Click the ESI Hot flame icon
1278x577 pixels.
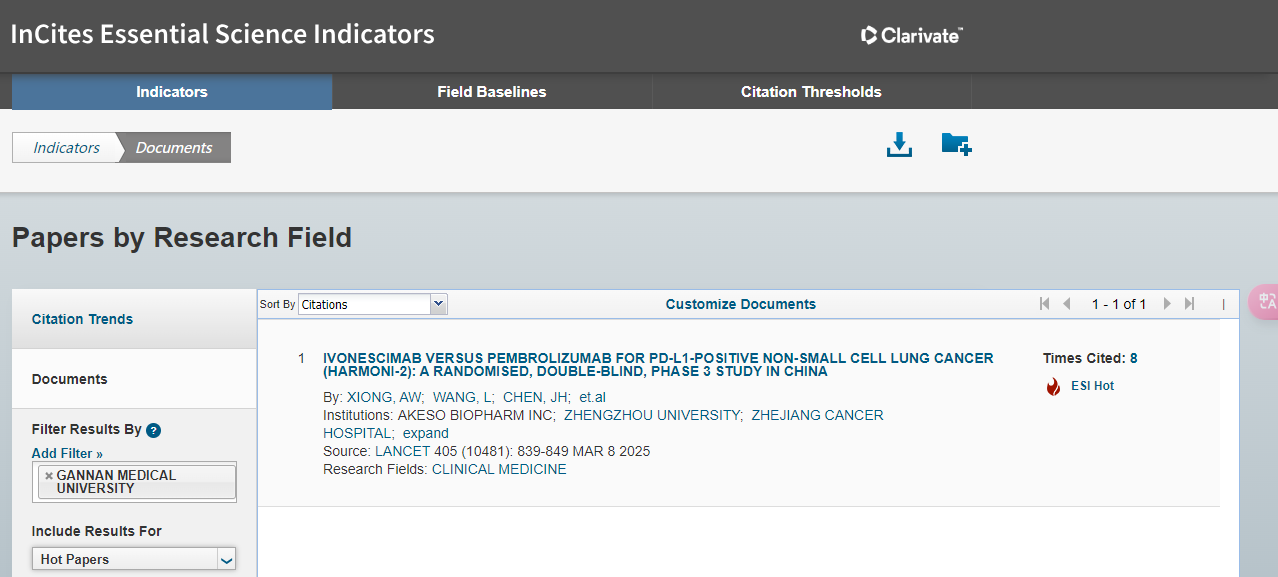[1053, 387]
